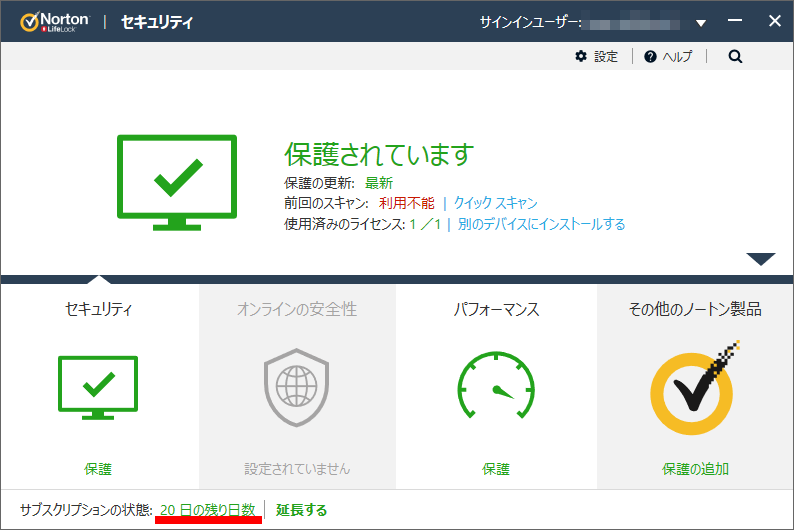Click the 利用不能 last scan status

[407, 203]
